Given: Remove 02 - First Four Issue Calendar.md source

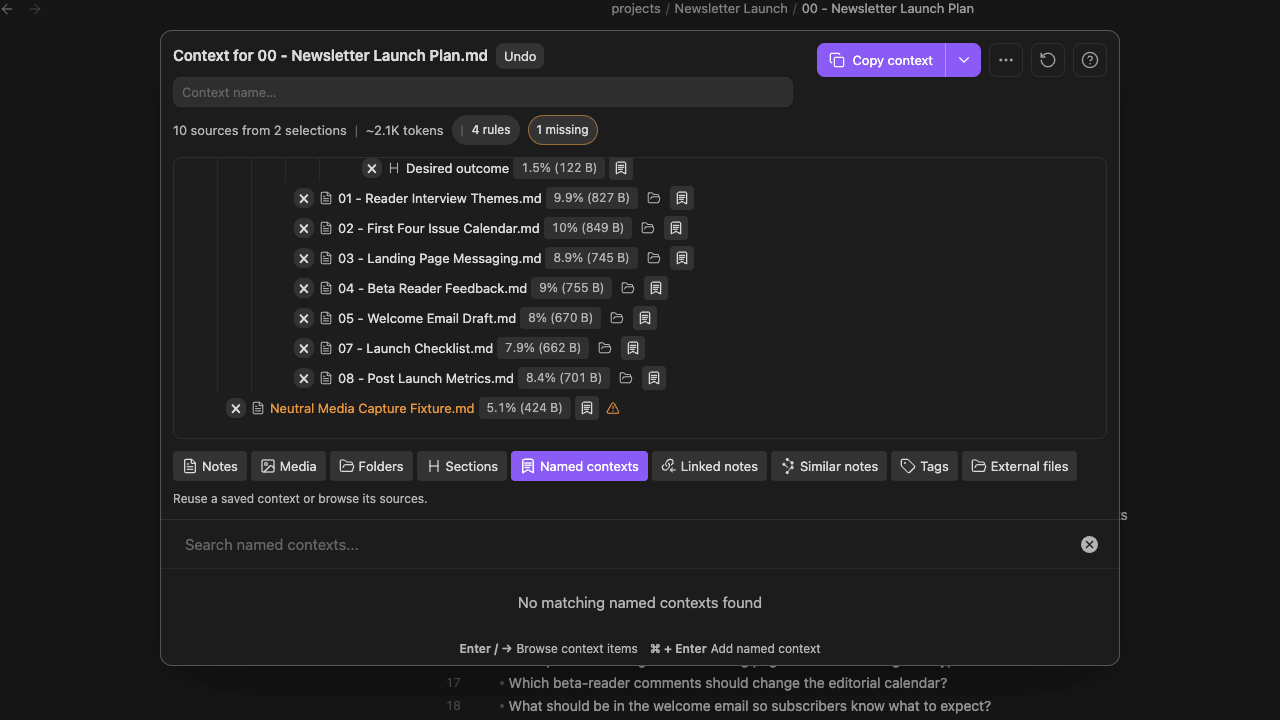Looking at the screenshot, I should tap(304, 228).
